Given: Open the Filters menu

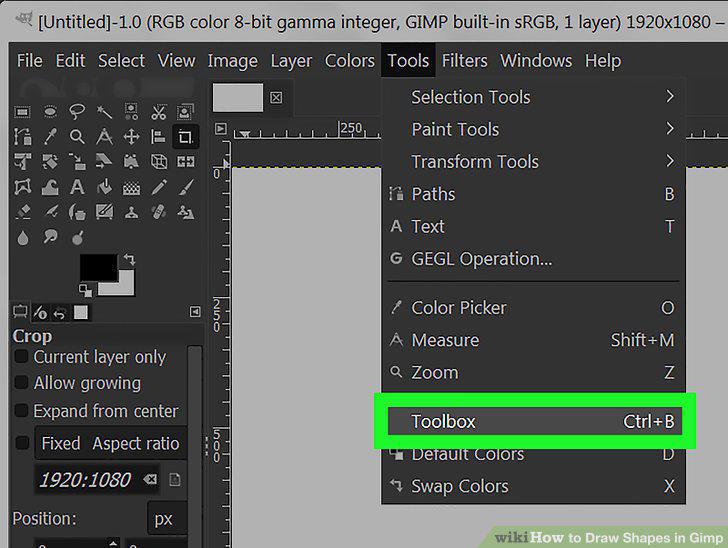Looking at the screenshot, I should pos(464,61).
